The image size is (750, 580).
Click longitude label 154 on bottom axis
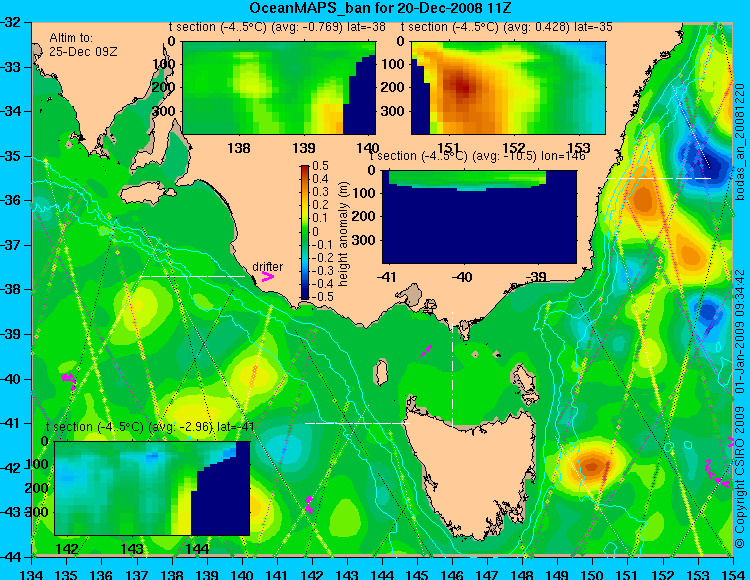pyautogui.click(x=733, y=573)
